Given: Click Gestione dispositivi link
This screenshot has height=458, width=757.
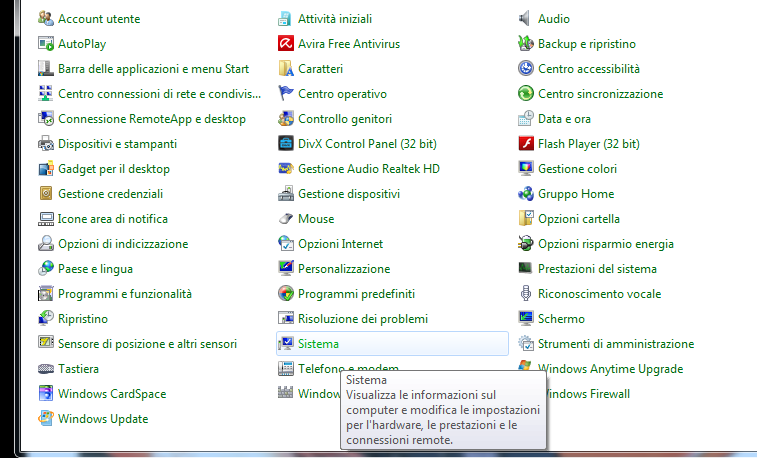Looking at the screenshot, I should (x=348, y=194).
